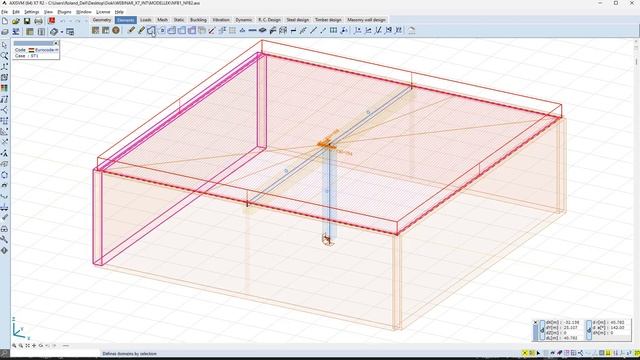Viewport: 640px width, 360px height.
Task: Click the Line elements icon with red diagonal
Action: [212, 30]
